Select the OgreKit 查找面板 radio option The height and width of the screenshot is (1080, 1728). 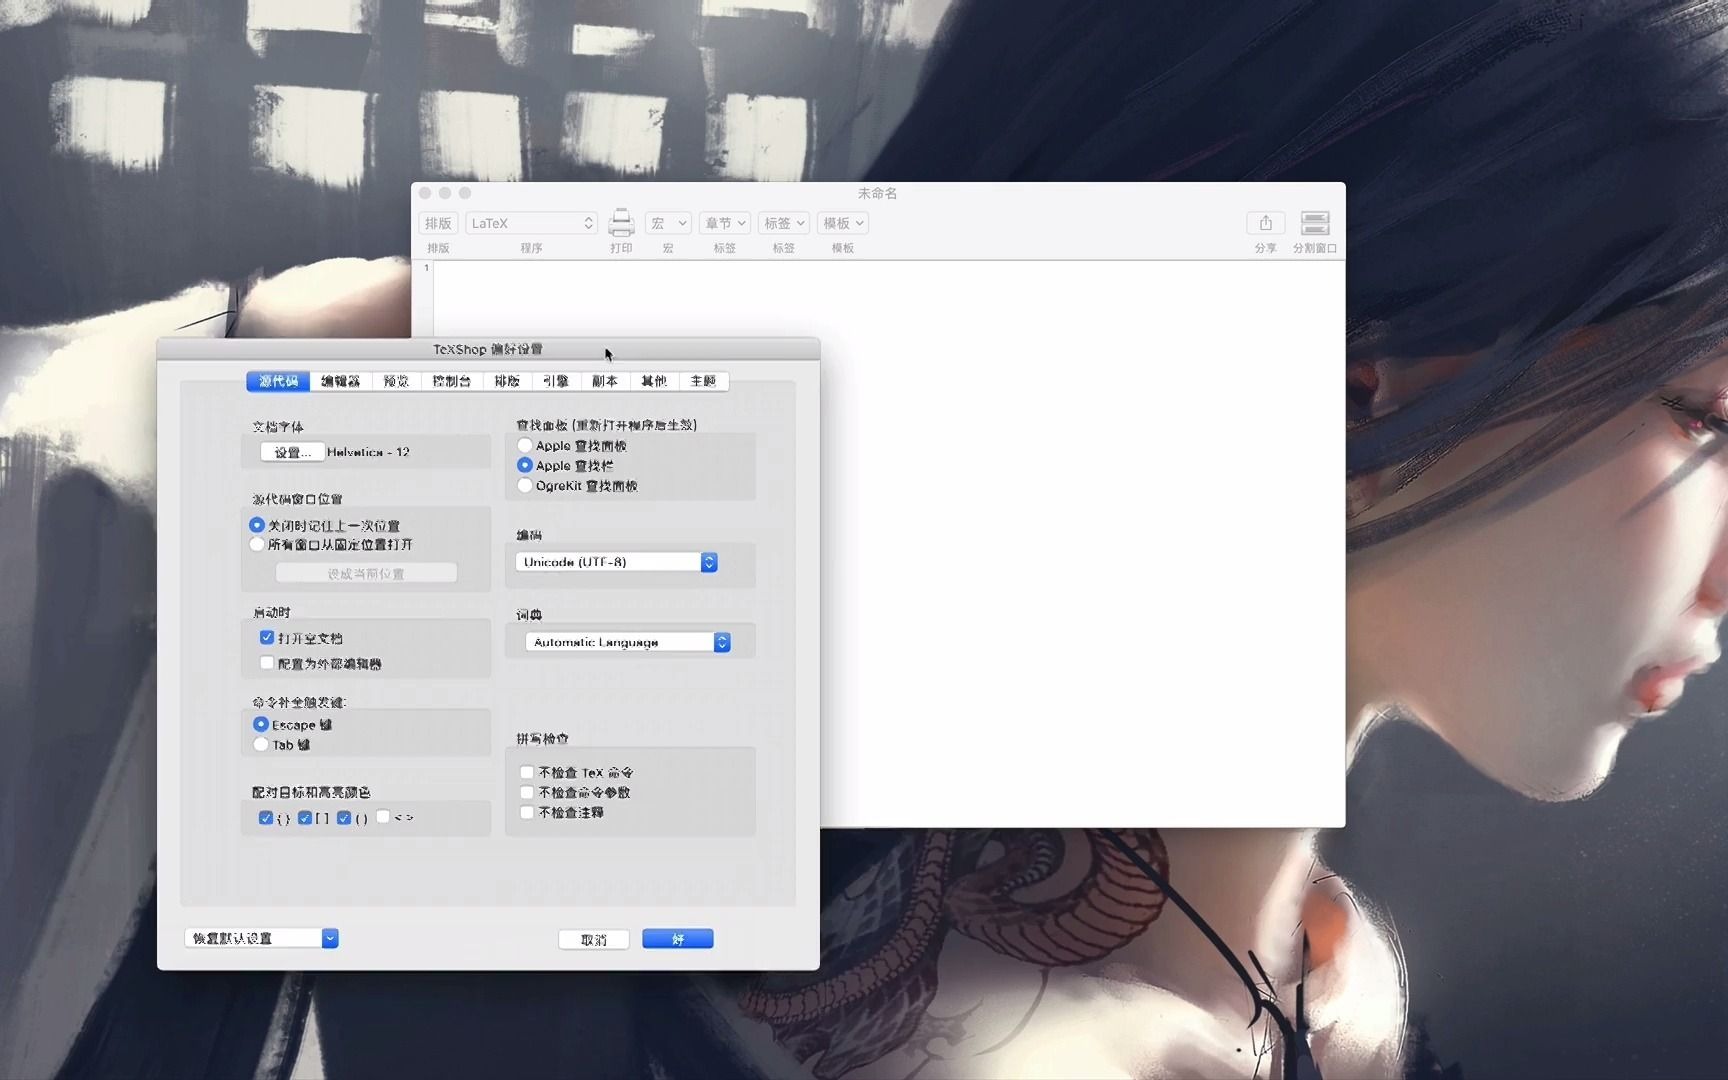click(525, 486)
